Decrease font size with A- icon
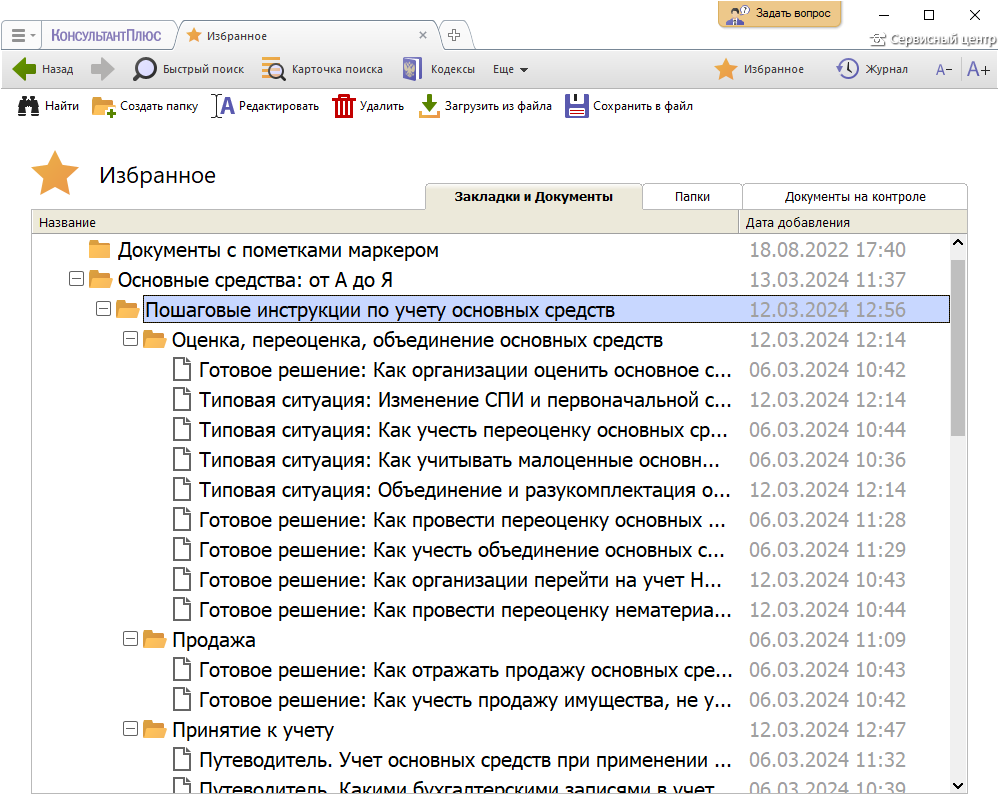Screen dimensions: 1000x800 [944, 70]
